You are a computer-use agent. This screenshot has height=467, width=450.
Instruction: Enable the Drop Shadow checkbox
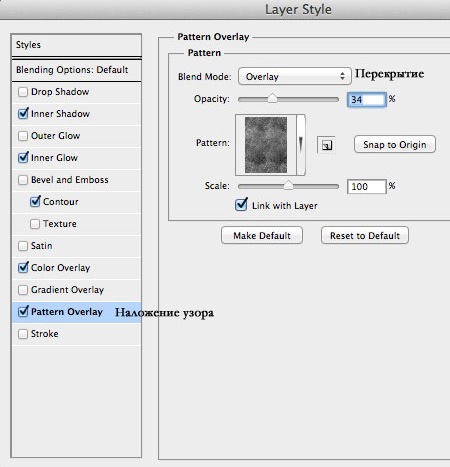[x=23, y=92]
